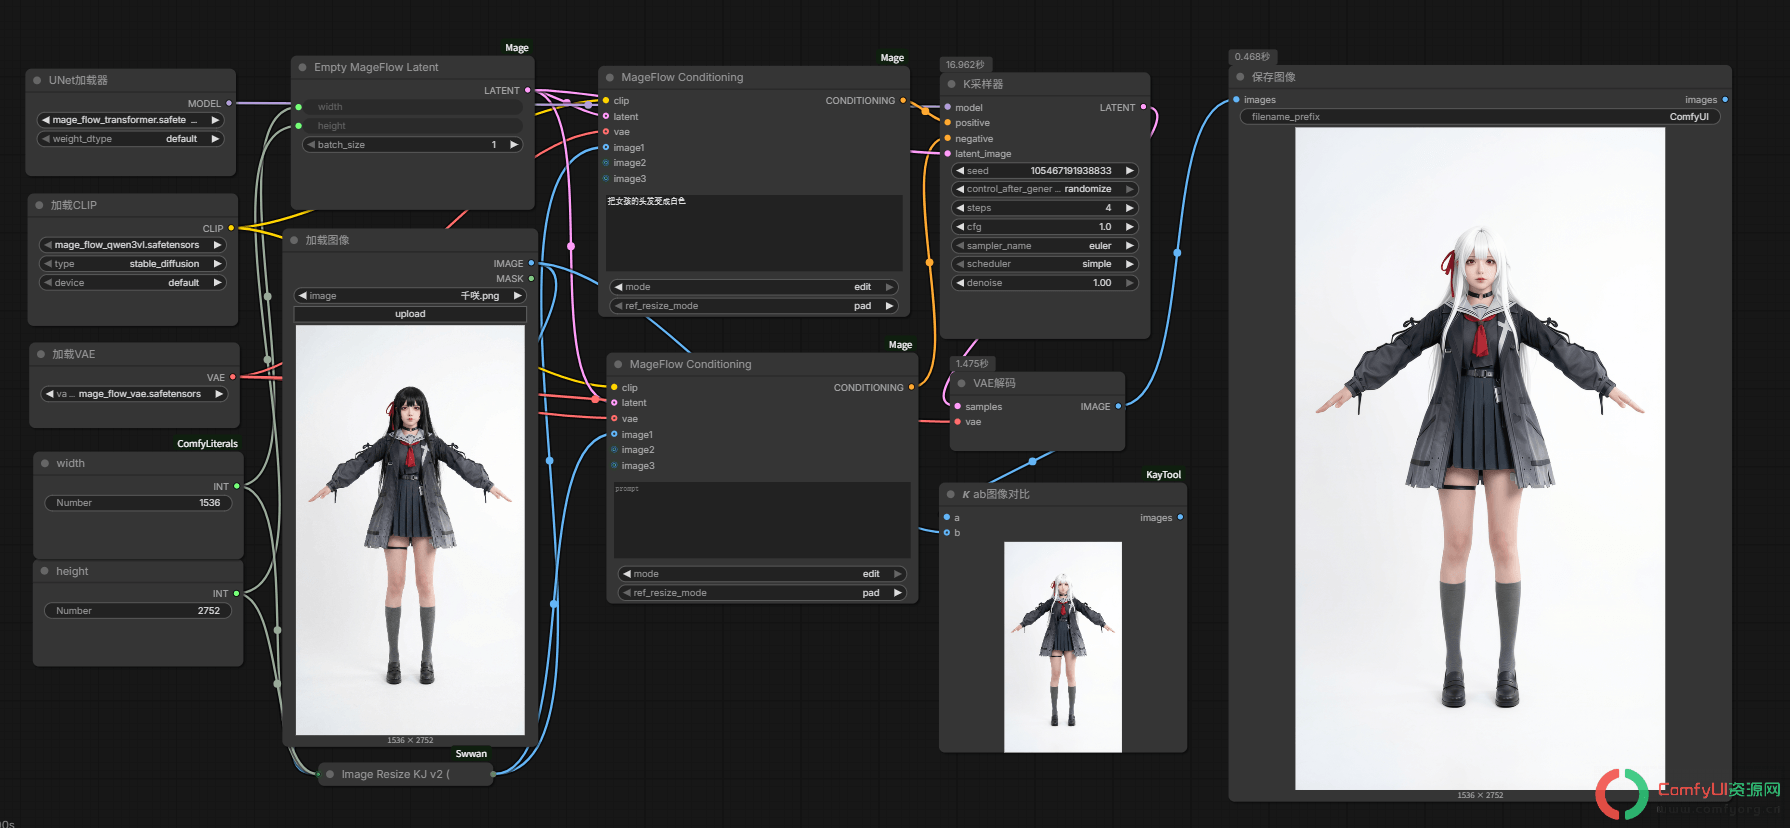This screenshot has width=1790, height=828.
Task: Edit the filename_prefix ComfyUI field
Action: tap(1480, 117)
